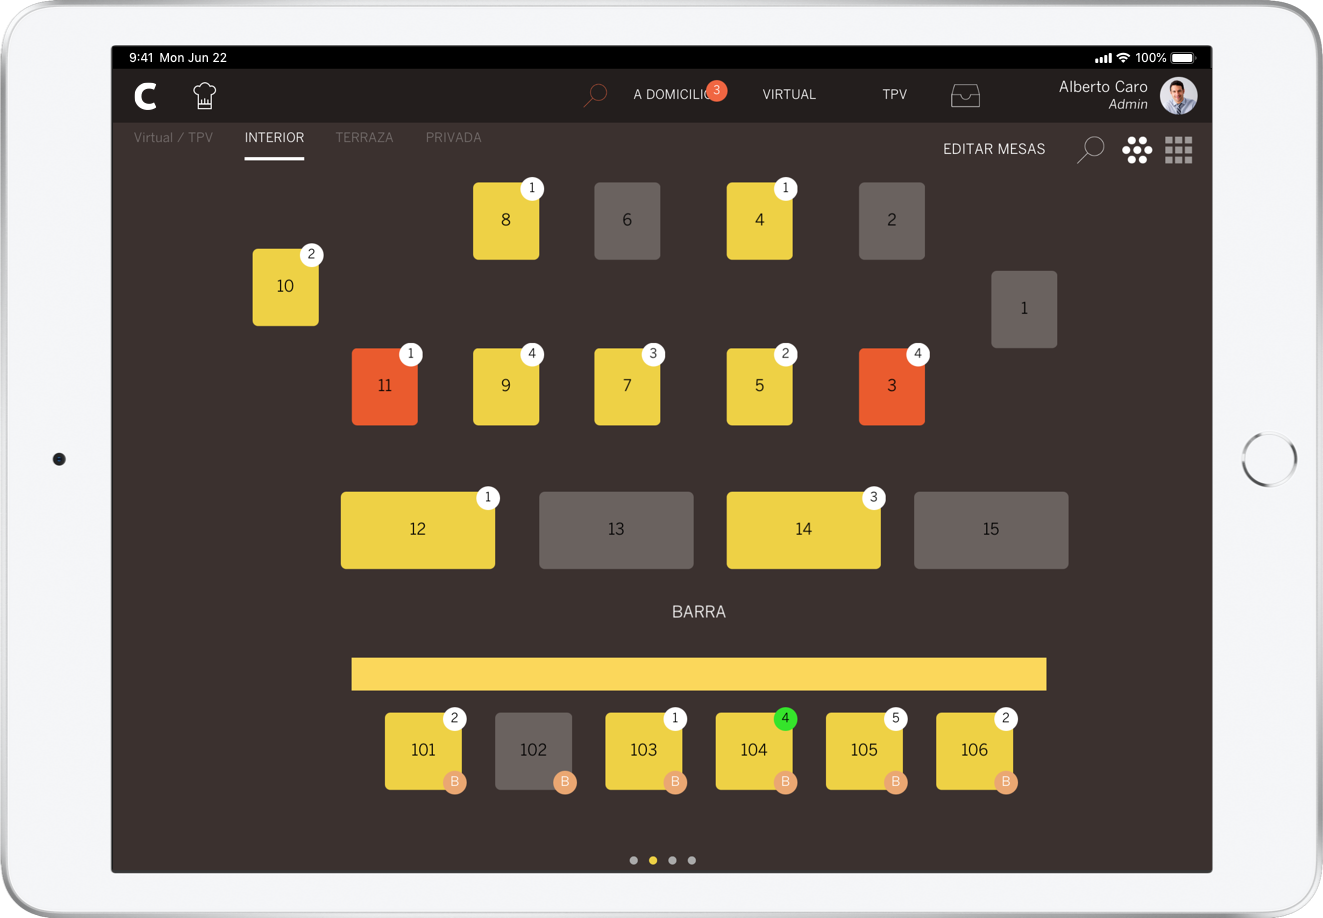This screenshot has width=1323, height=918.
Task: Select the orange table 11
Action: click(x=384, y=387)
